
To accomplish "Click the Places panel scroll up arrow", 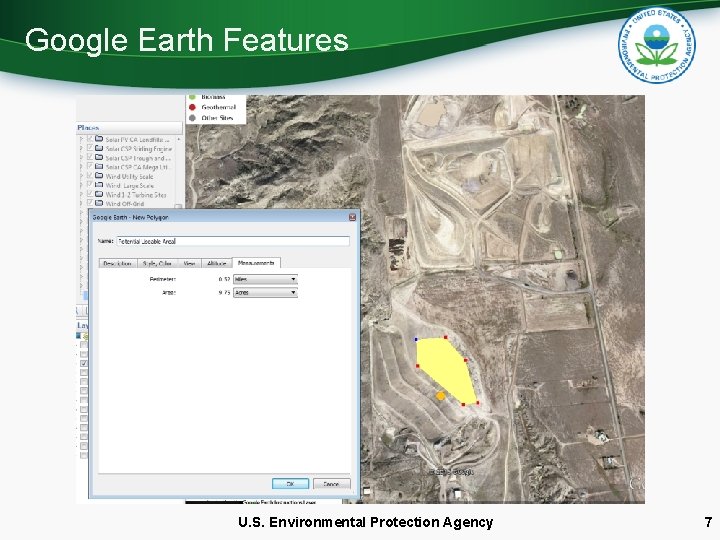I will tap(179, 139).
